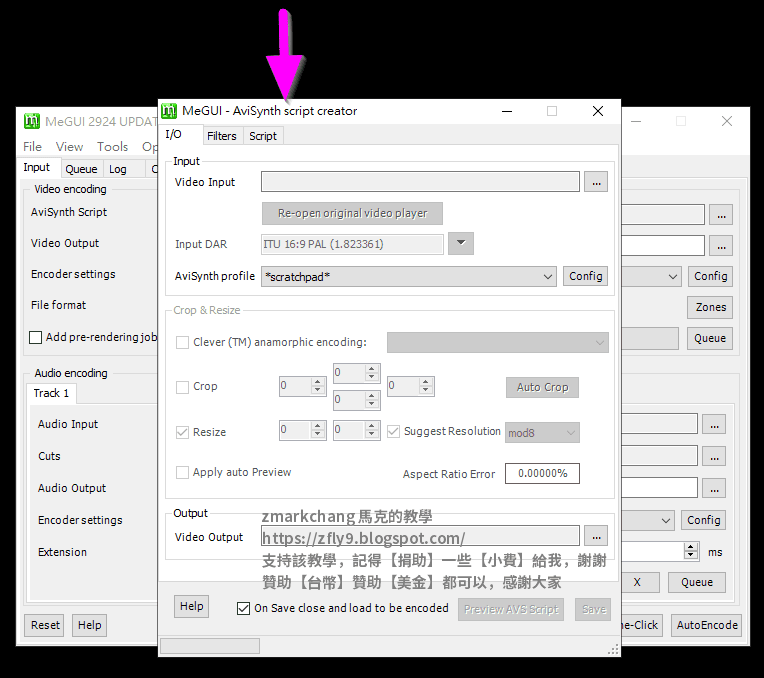Screen dimensions: 764x678
Task: Toggle Clever (TM) anamorphic encoding checkbox
Action: pos(182,342)
